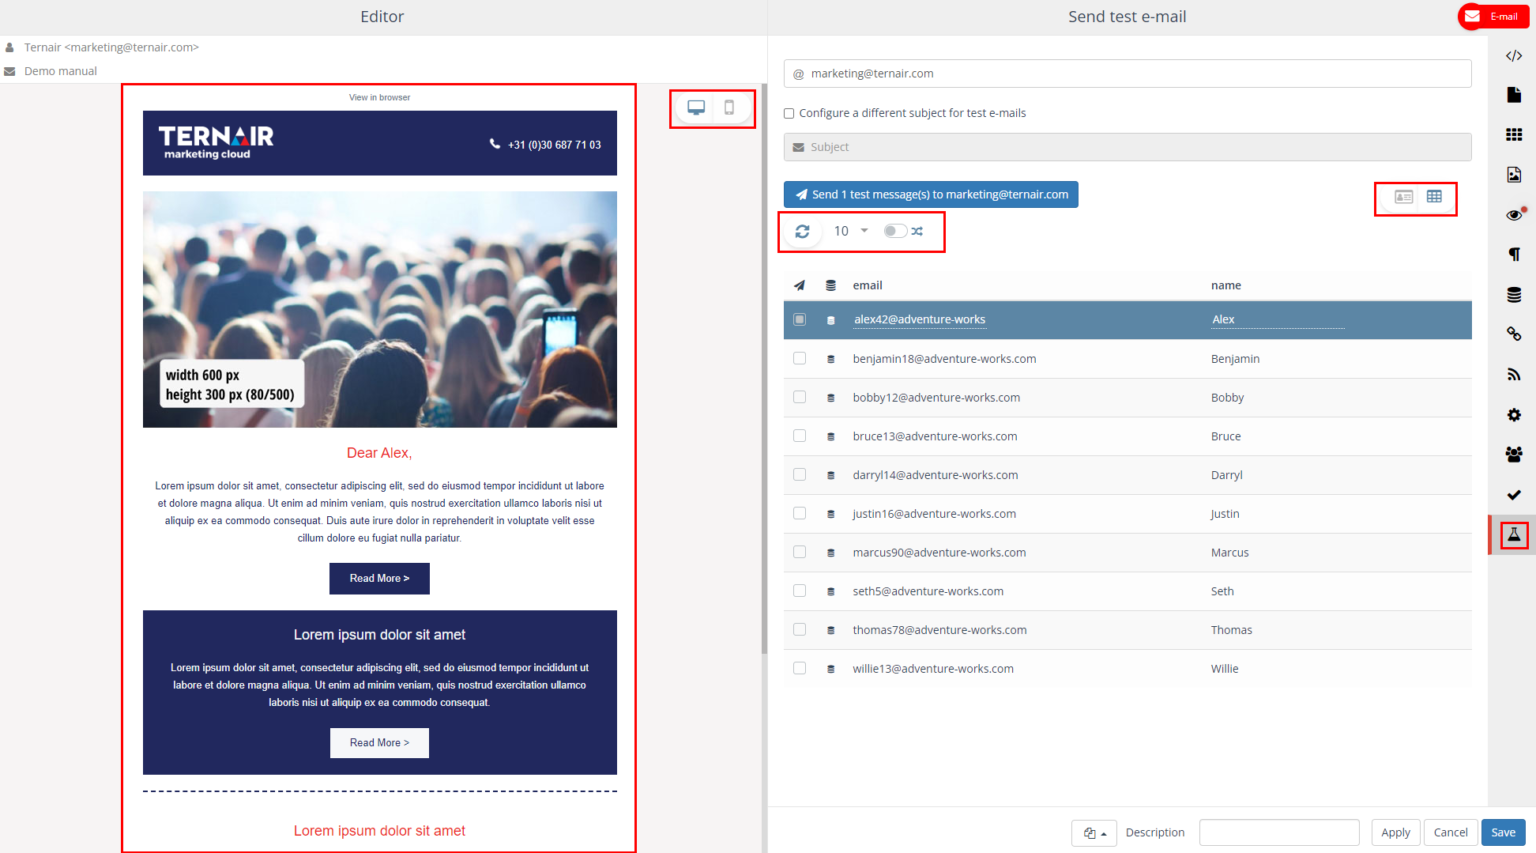This screenshot has height=853, width=1536.
Task: Open the gear settings icon in sidebar
Action: [x=1514, y=415]
